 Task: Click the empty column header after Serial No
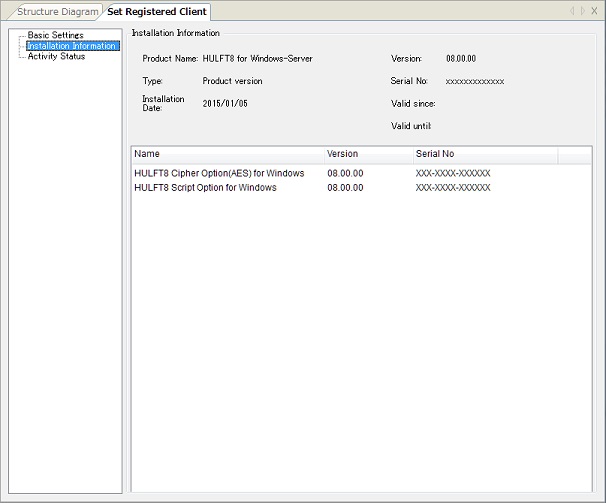(x=574, y=154)
